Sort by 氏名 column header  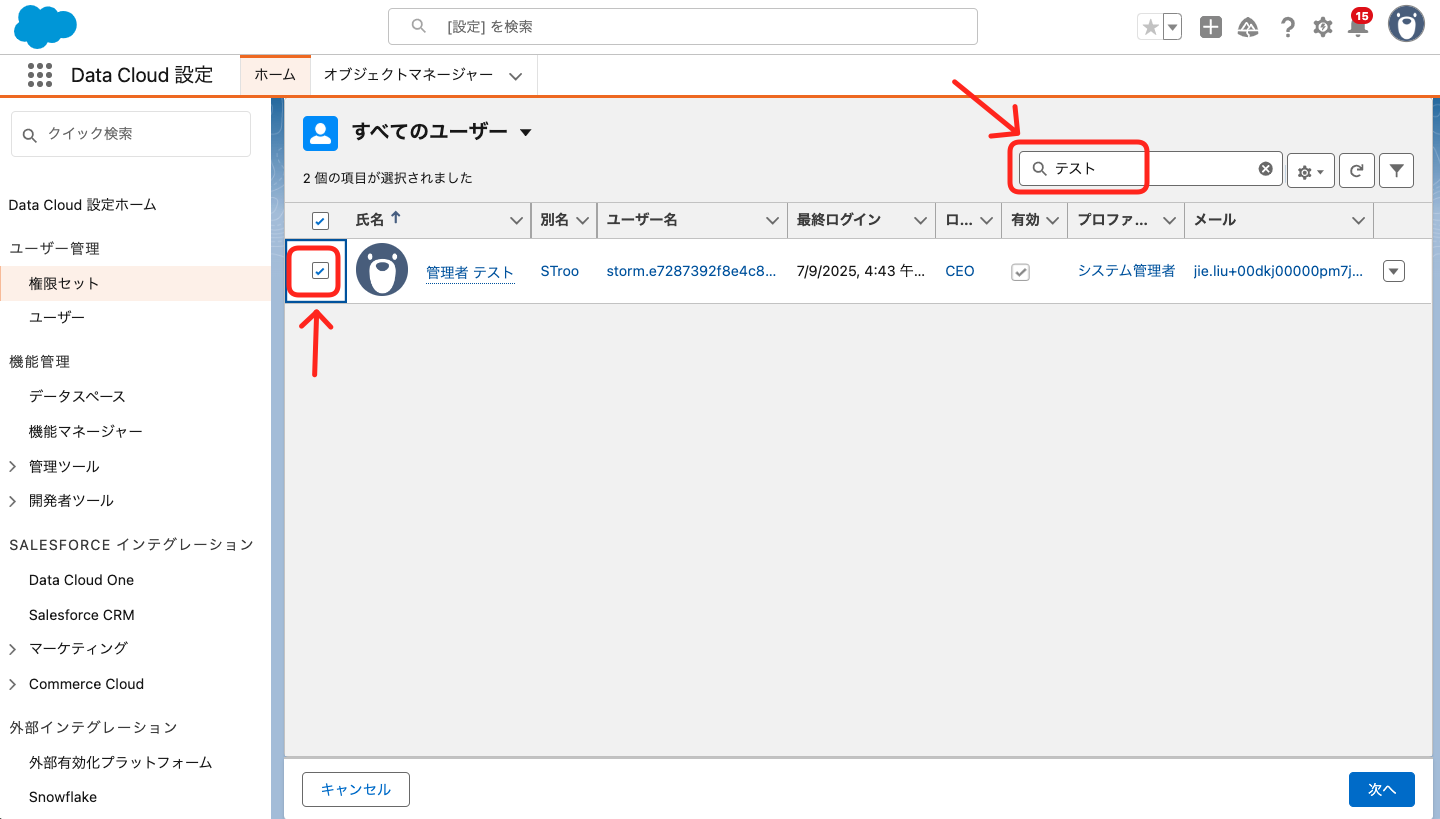click(x=370, y=220)
